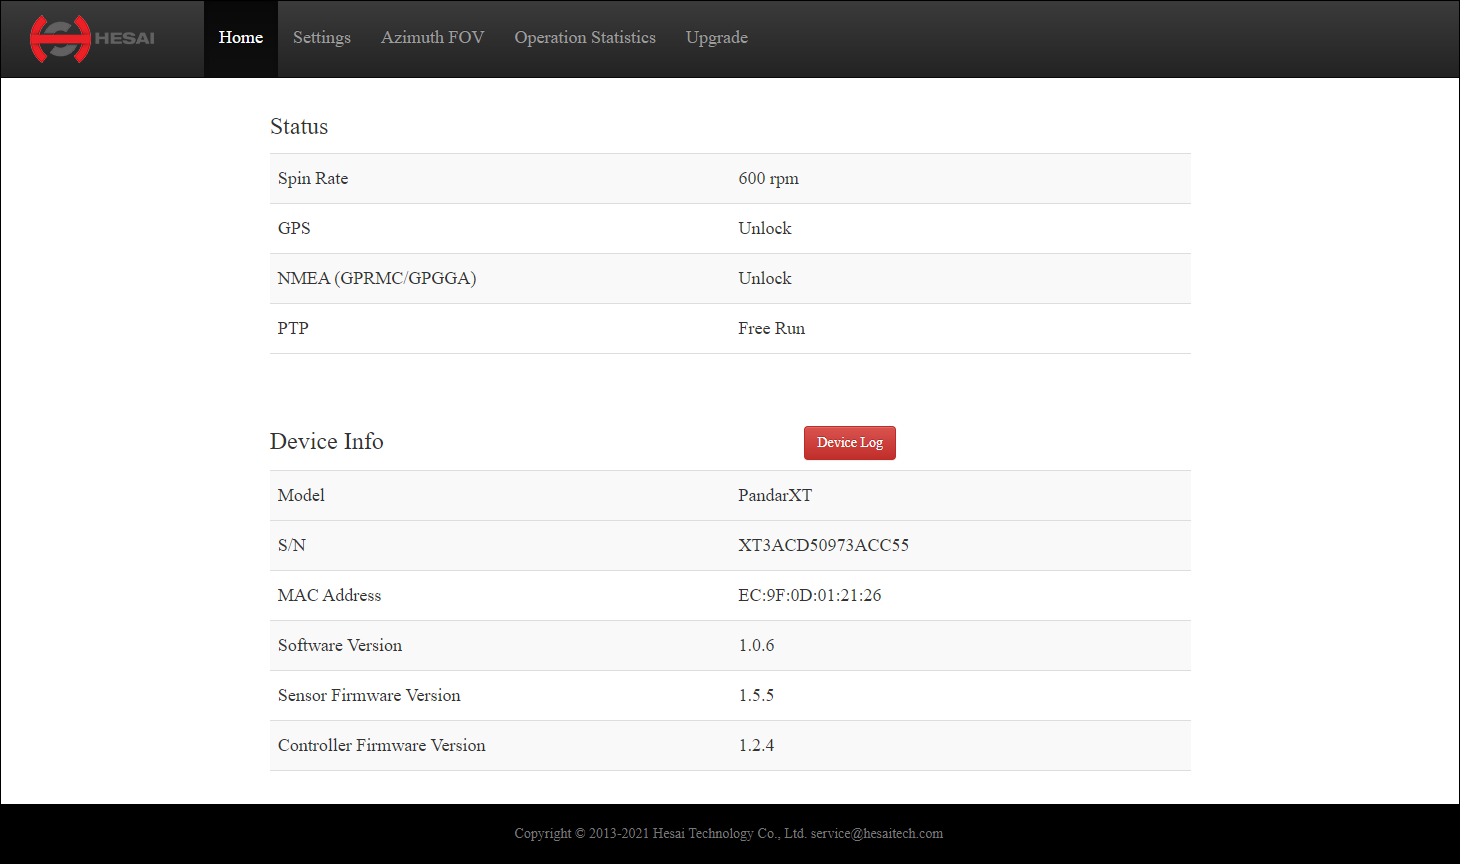The width and height of the screenshot is (1460, 864).
Task: Click the Unlock value in NMEA row
Action: (x=765, y=279)
